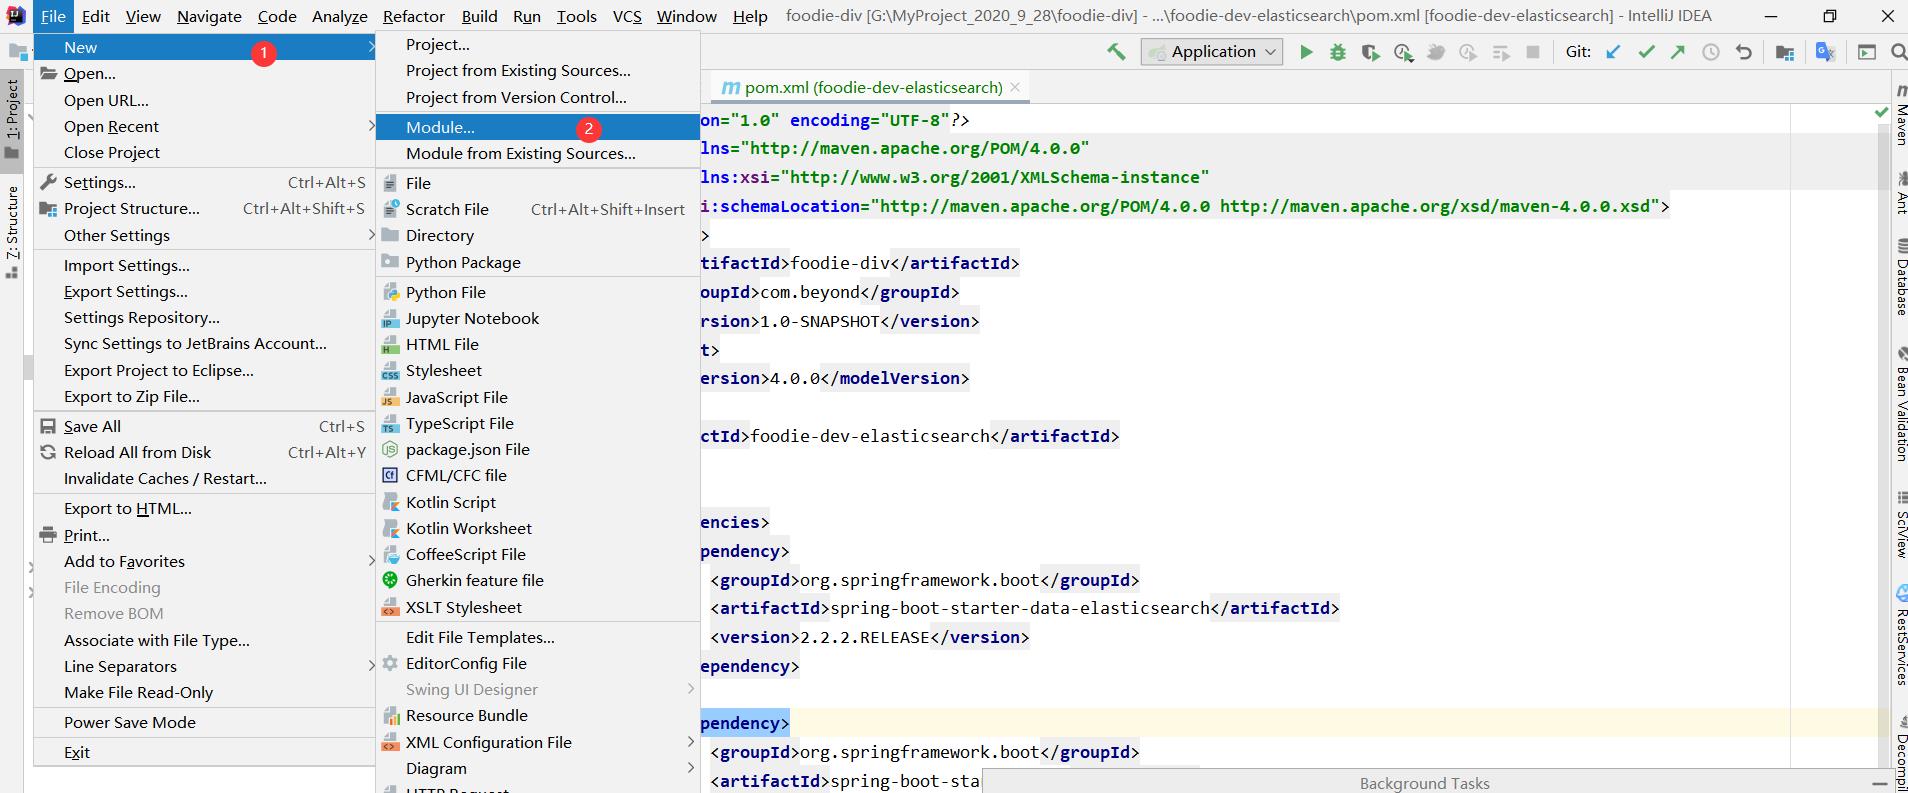Click the Run Anything toolbar icon
The image size is (1908, 793).
(x=1867, y=52)
